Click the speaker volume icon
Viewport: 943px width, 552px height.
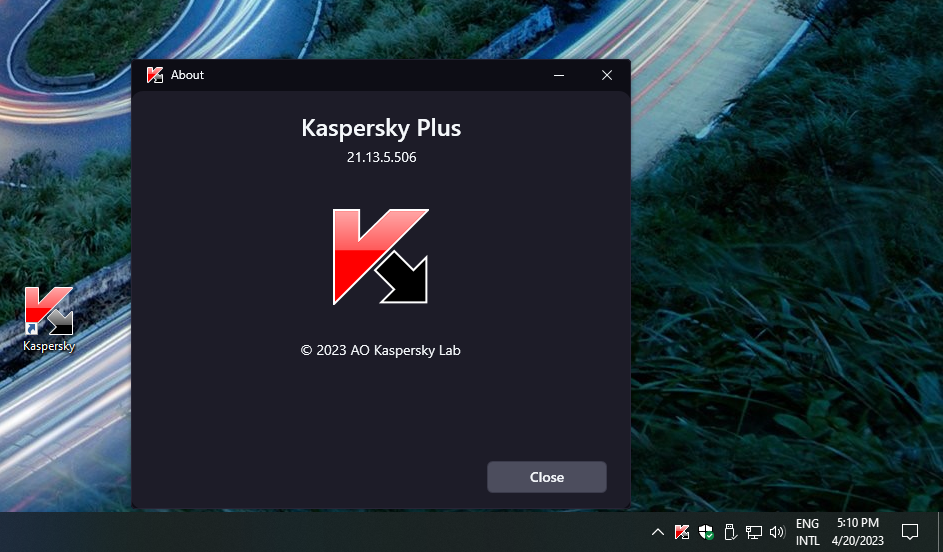pos(777,532)
